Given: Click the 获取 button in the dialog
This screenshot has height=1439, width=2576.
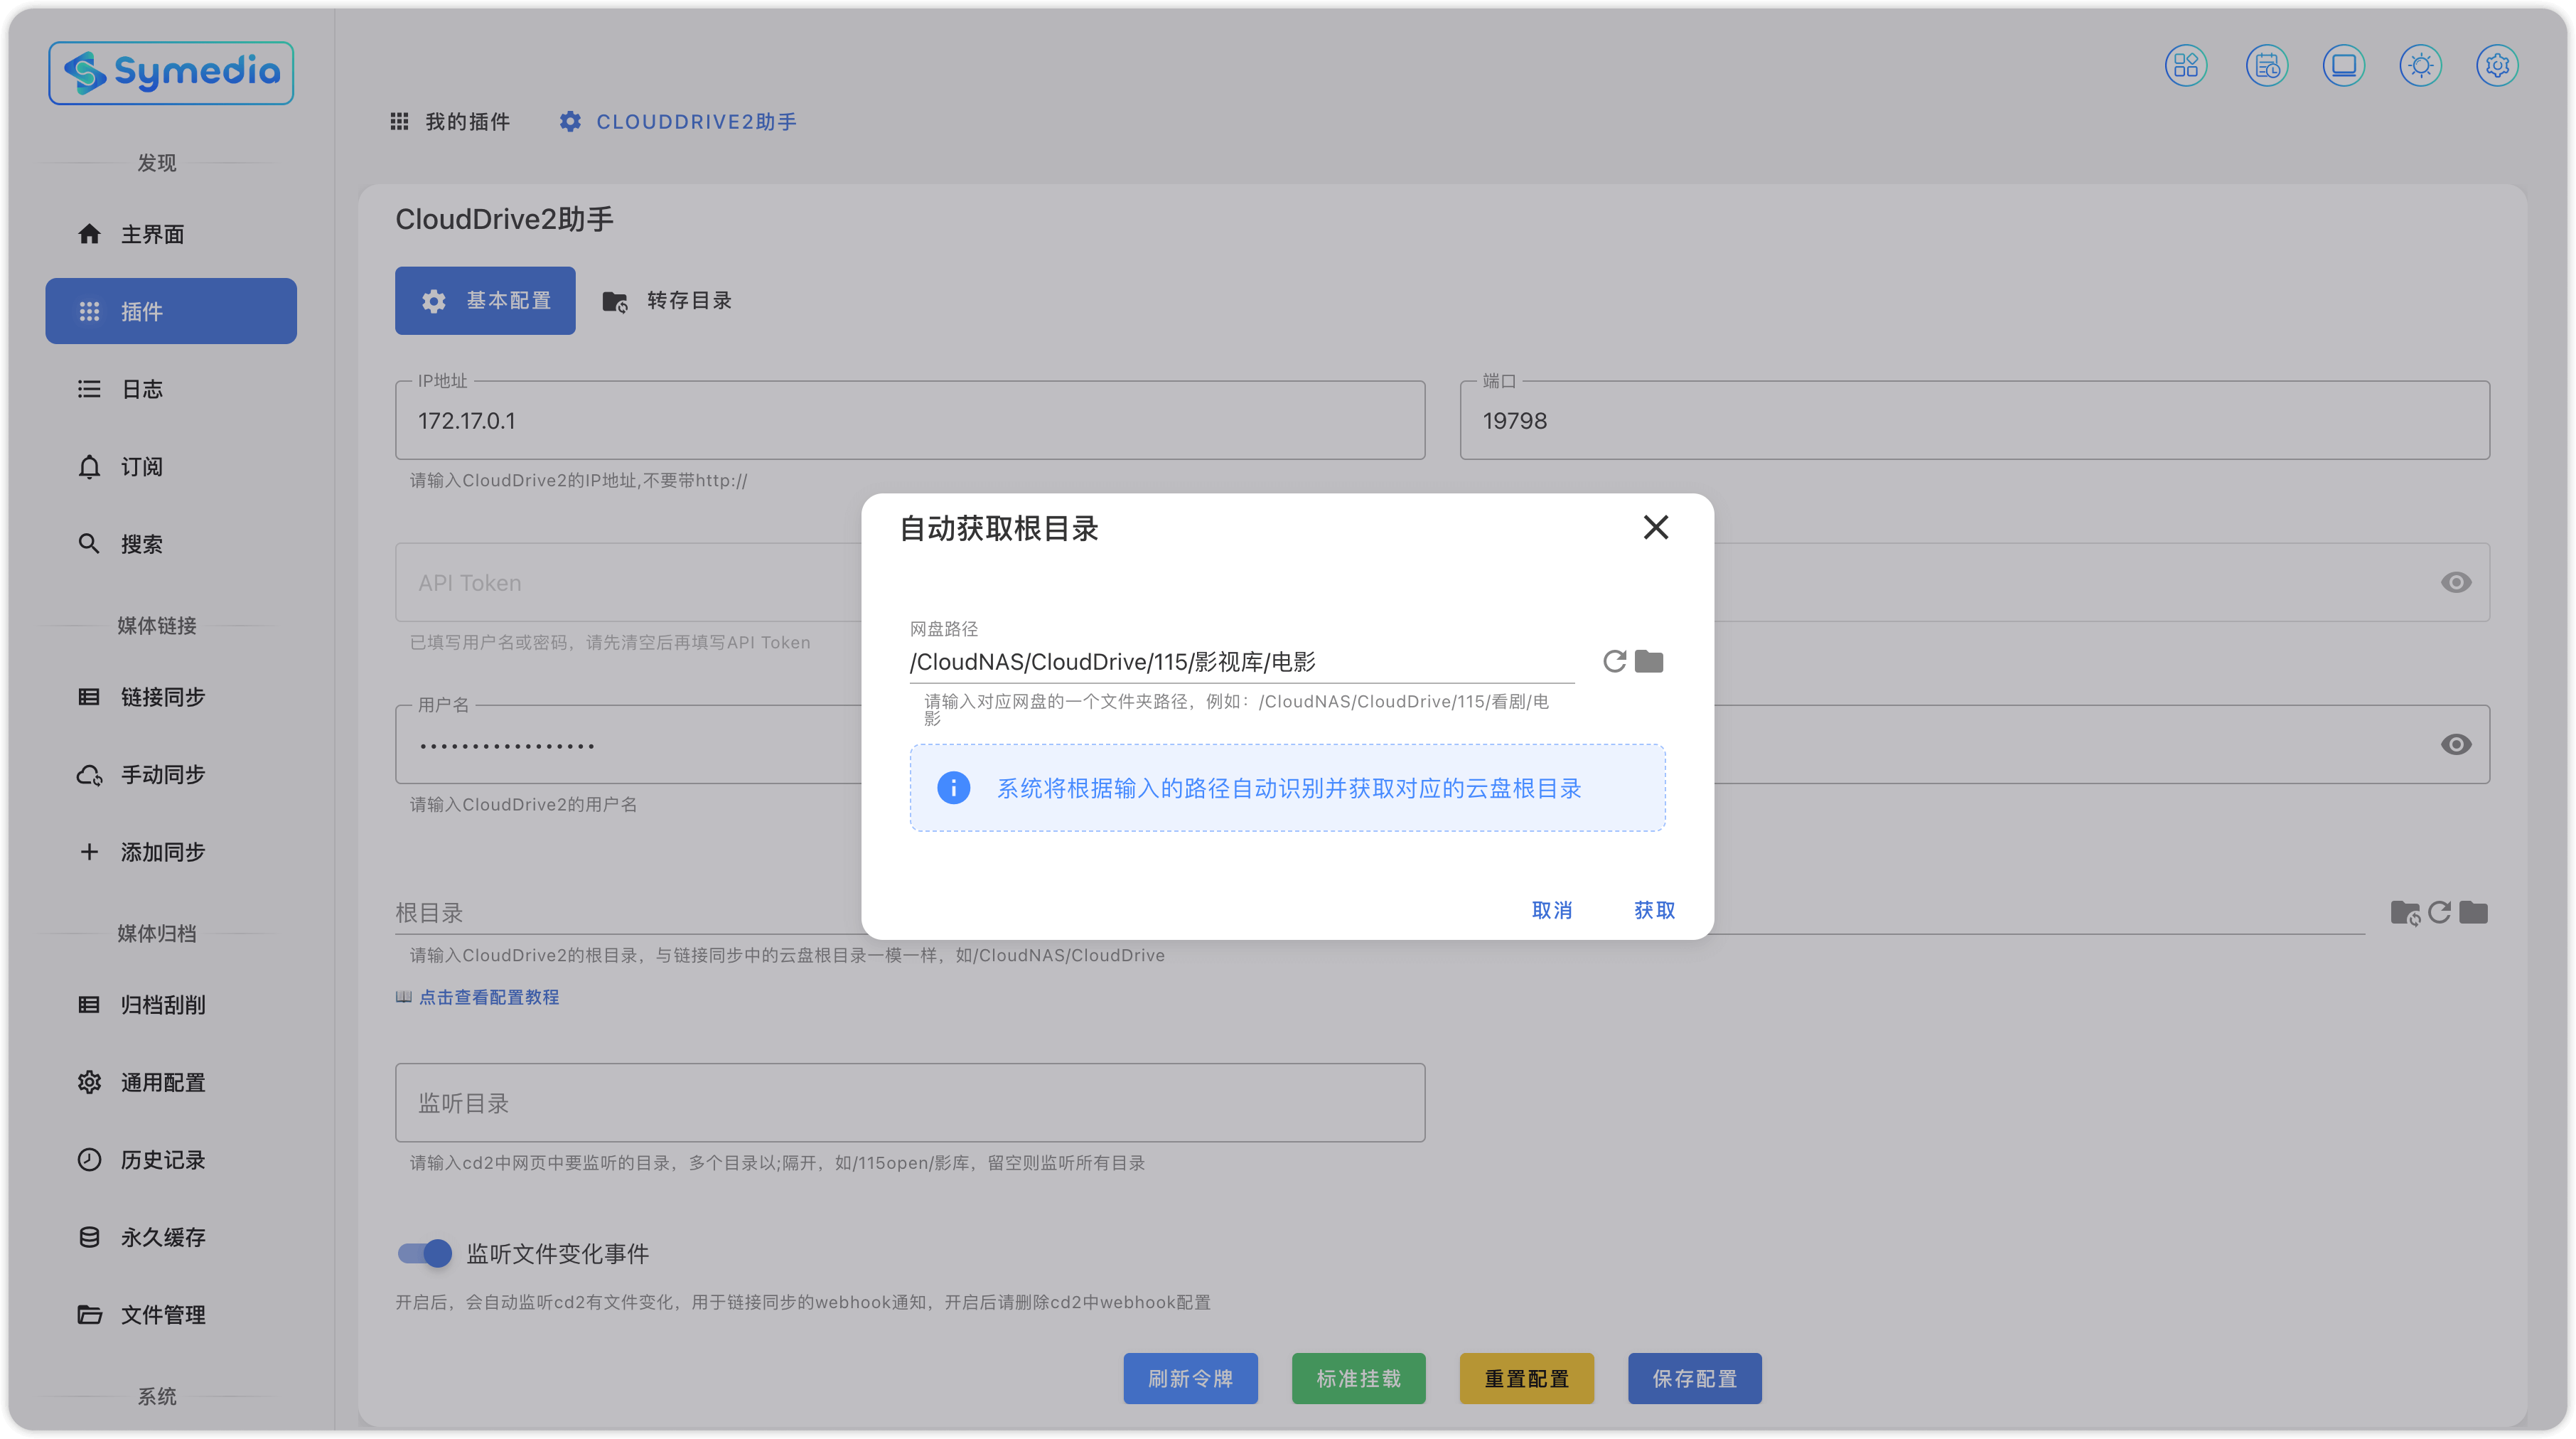Looking at the screenshot, I should tap(1654, 910).
